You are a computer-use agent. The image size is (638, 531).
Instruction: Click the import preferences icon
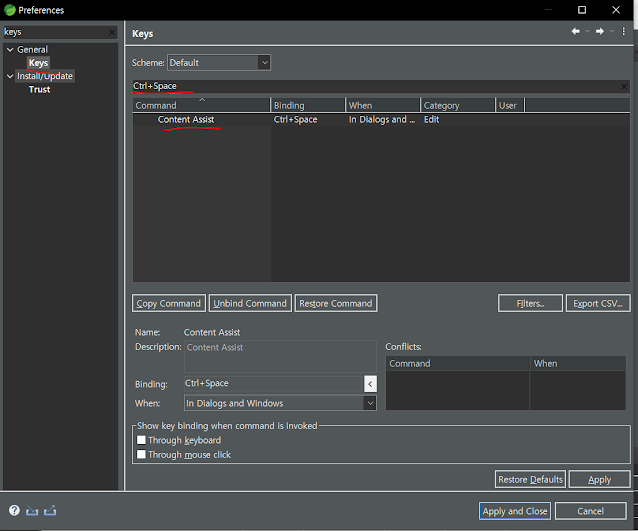[32, 511]
